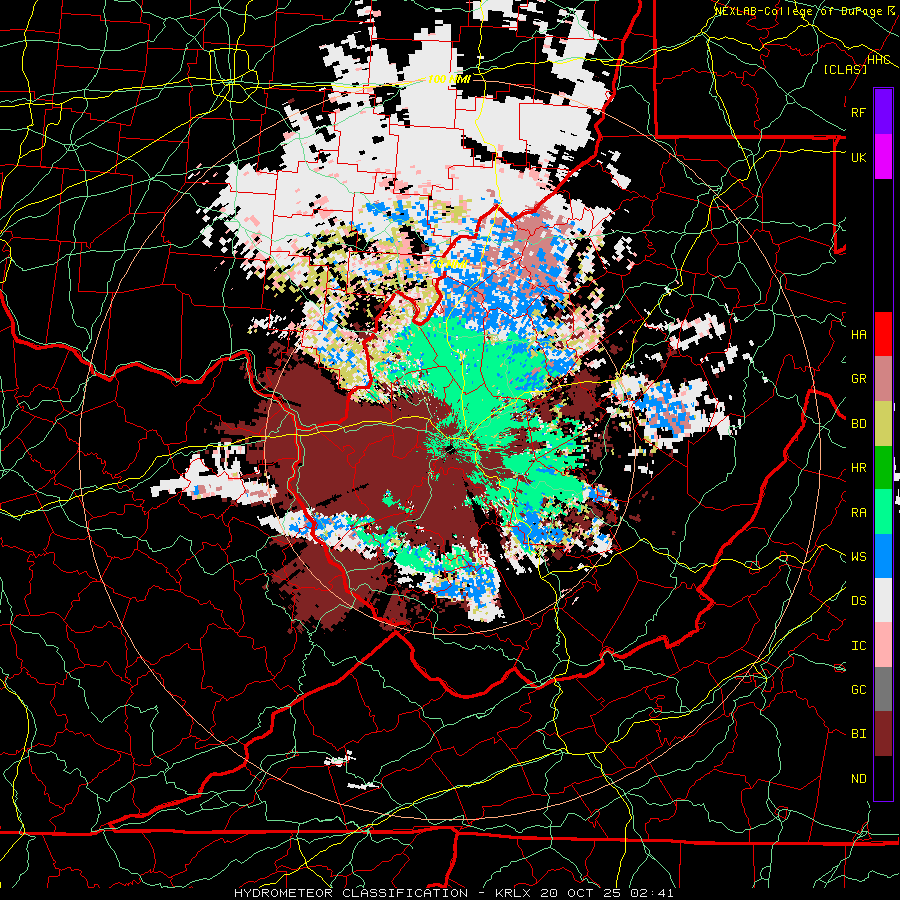Image resolution: width=900 pixels, height=900 pixels.
Task: Select the red HA legend swatch
Action: click(x=883, y=334)
